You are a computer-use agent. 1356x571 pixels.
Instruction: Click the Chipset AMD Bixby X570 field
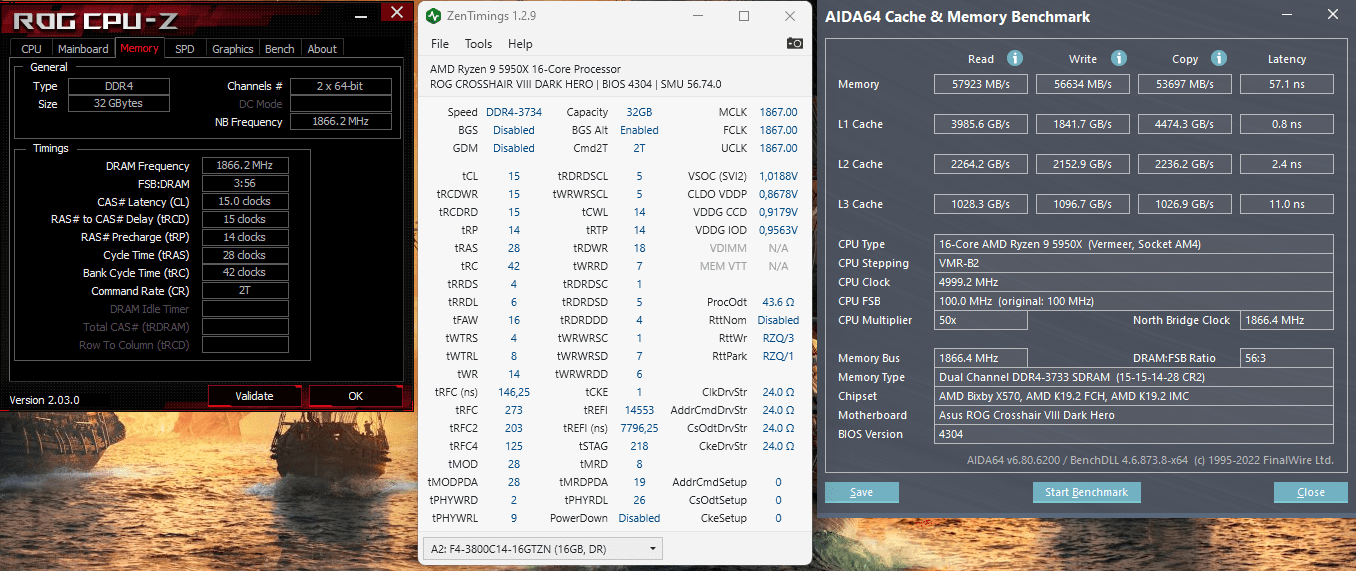(x=1134, y=396)
